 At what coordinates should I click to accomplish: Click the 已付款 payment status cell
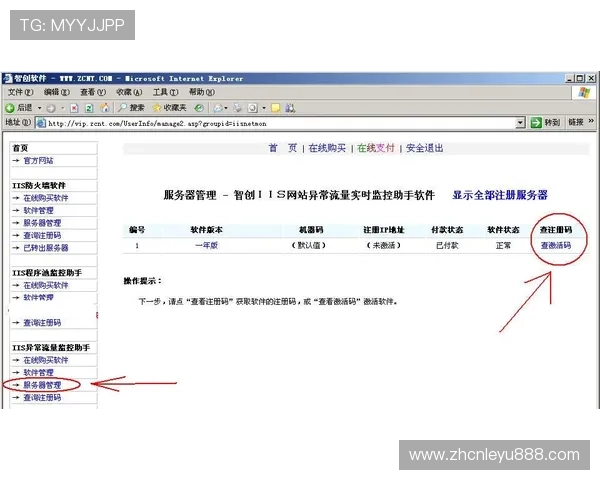tap(447, 245)
